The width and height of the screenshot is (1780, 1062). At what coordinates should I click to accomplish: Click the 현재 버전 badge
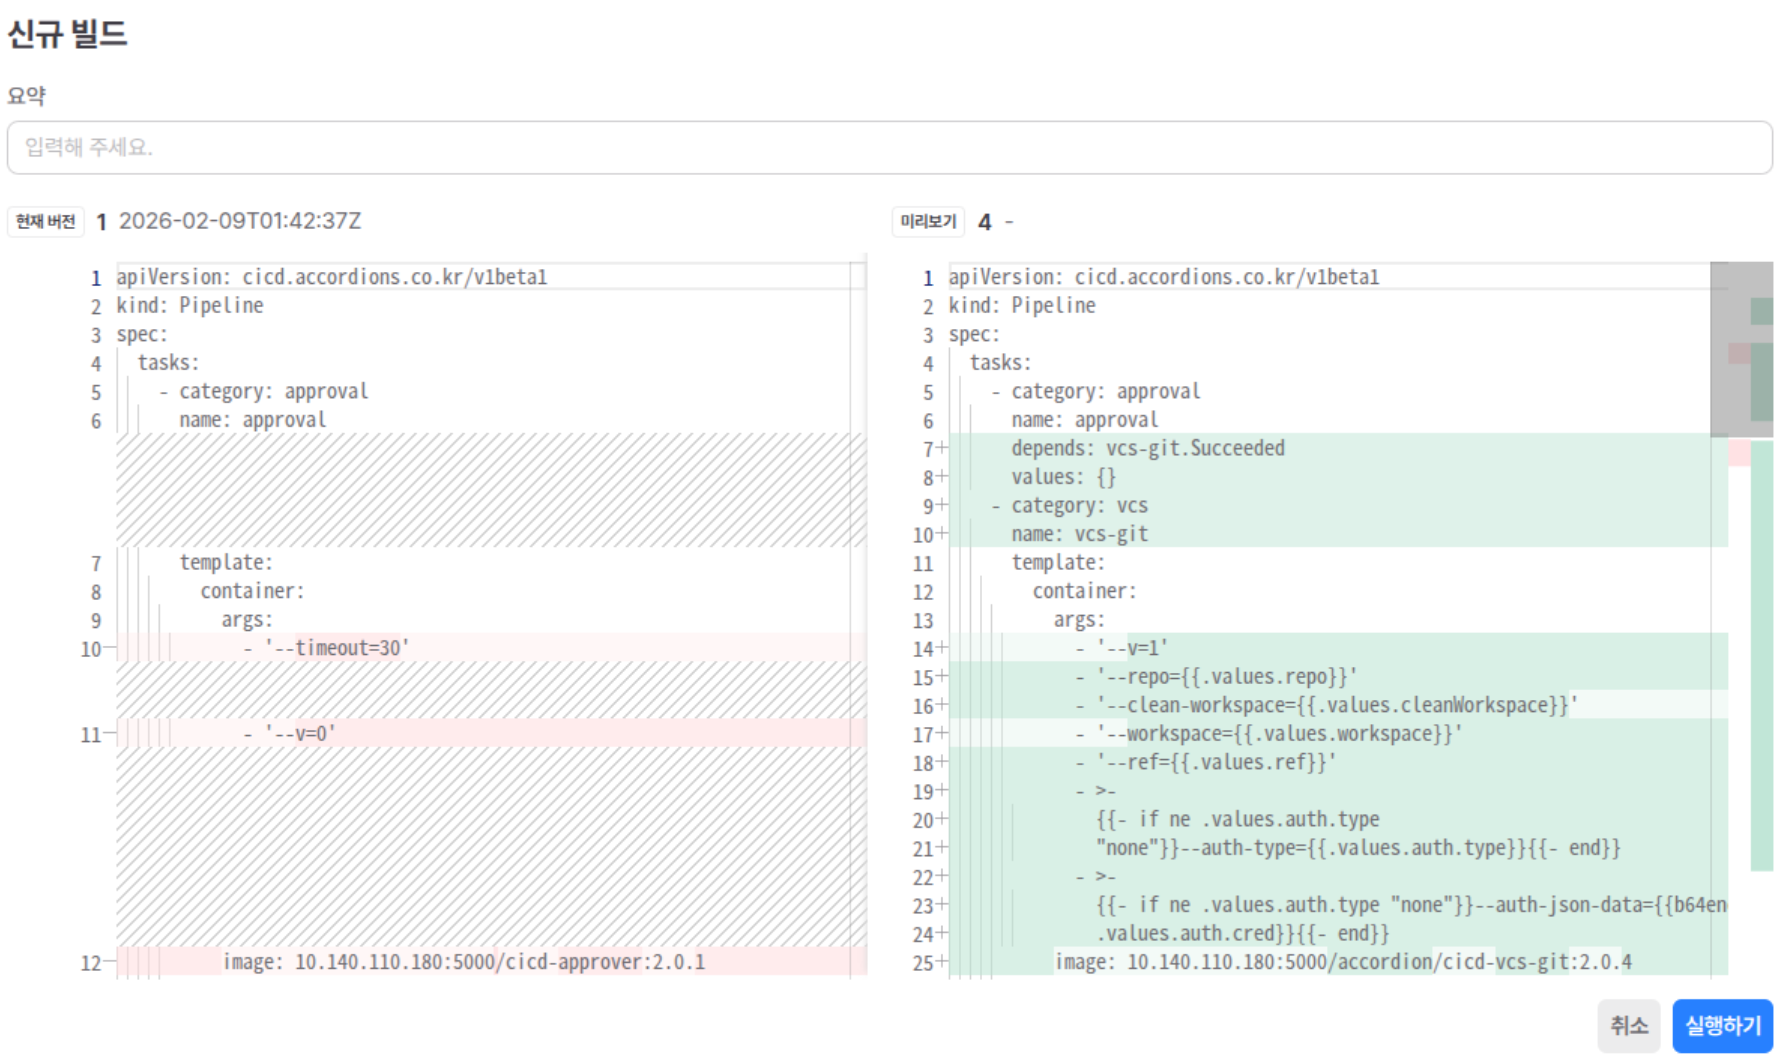coord(46,221)
